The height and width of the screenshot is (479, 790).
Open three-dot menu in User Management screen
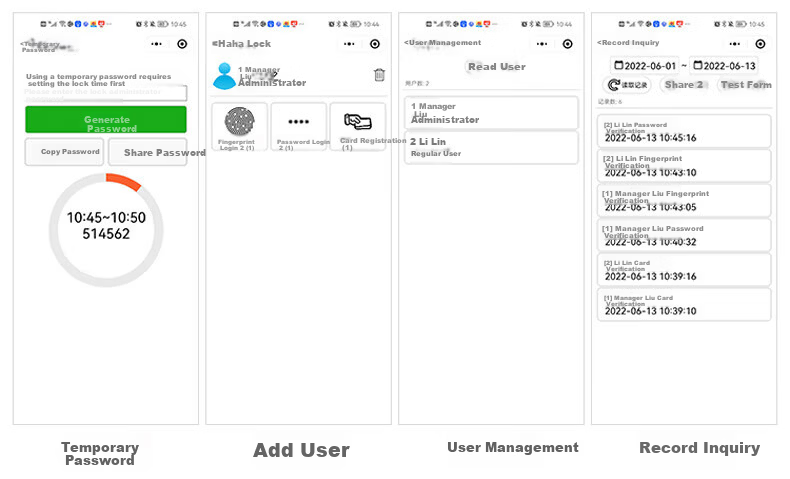coord(542,44)
